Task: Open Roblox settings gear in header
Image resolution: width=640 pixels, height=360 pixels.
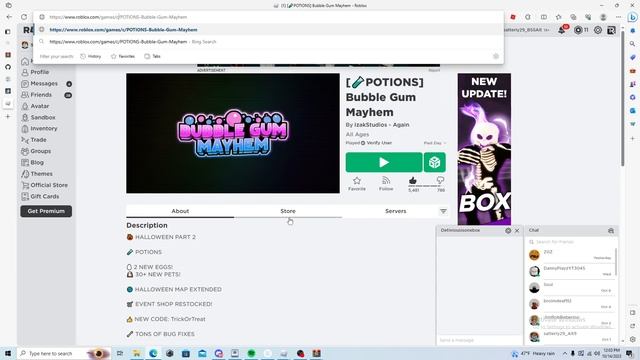Action: [x=598, y=30]
